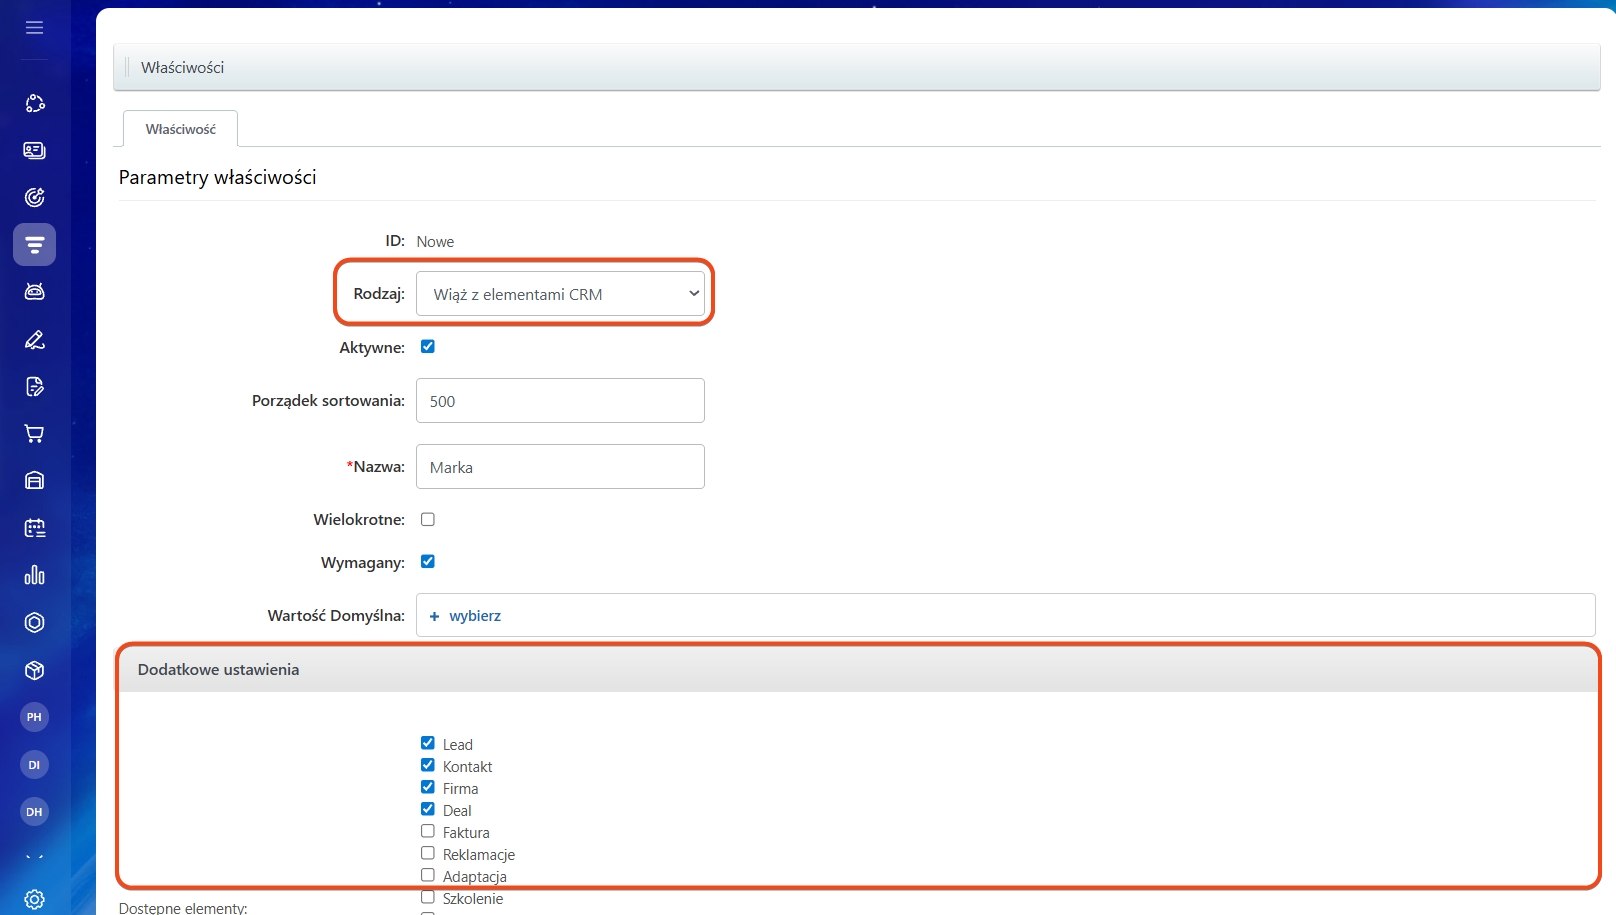Image resolution: width=1616 pixels, height=915 pixels.
Task: Uncheck the Aktywne checkbox
Action: click(428, 347)
